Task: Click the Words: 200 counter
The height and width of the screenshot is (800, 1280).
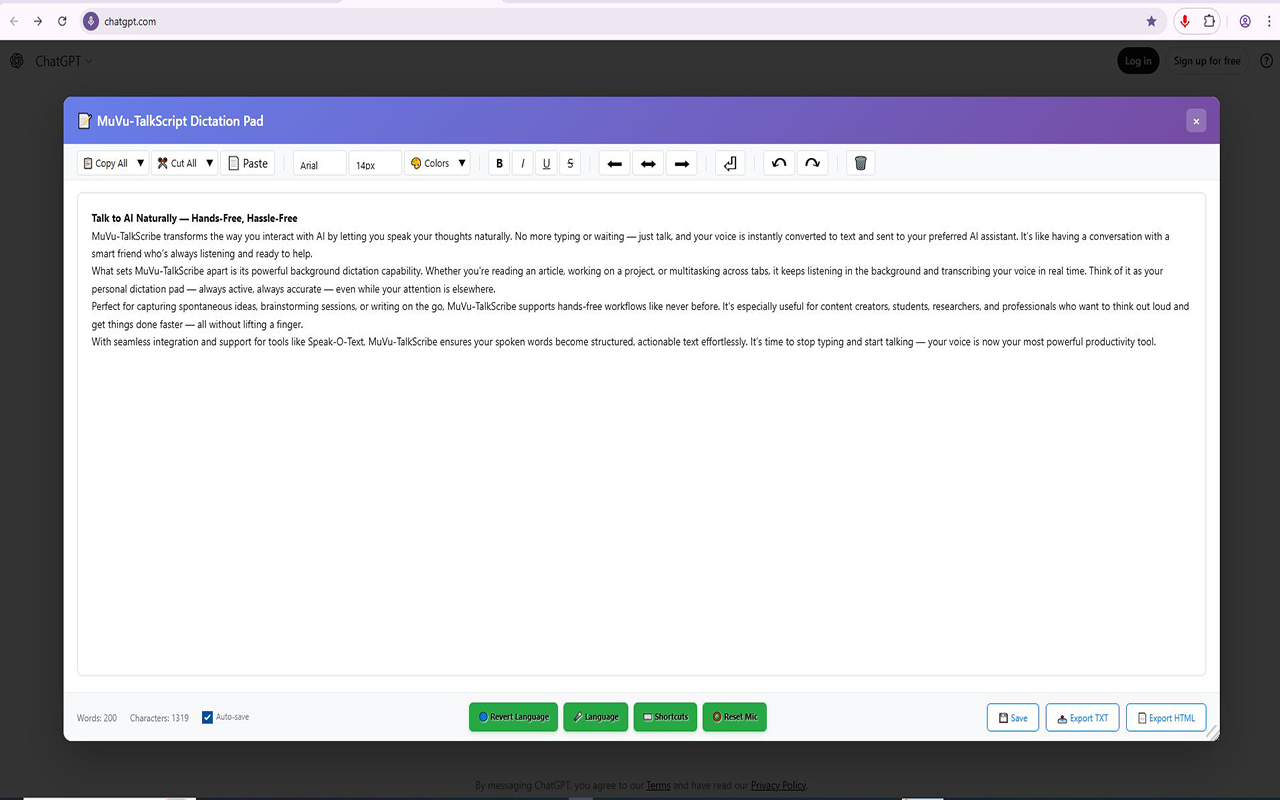Action: pos(97,718)
